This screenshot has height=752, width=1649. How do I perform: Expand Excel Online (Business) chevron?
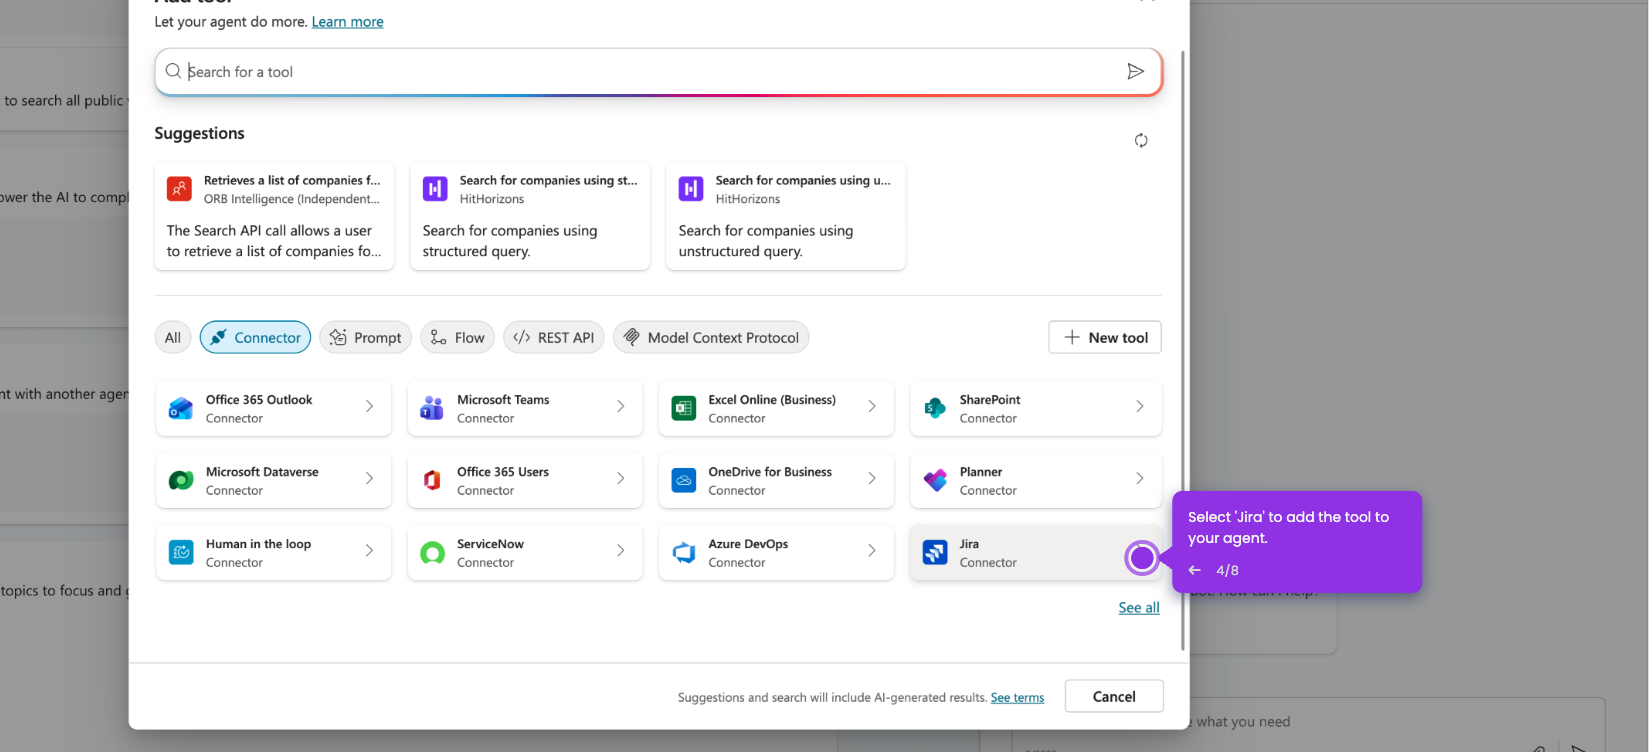872,406
